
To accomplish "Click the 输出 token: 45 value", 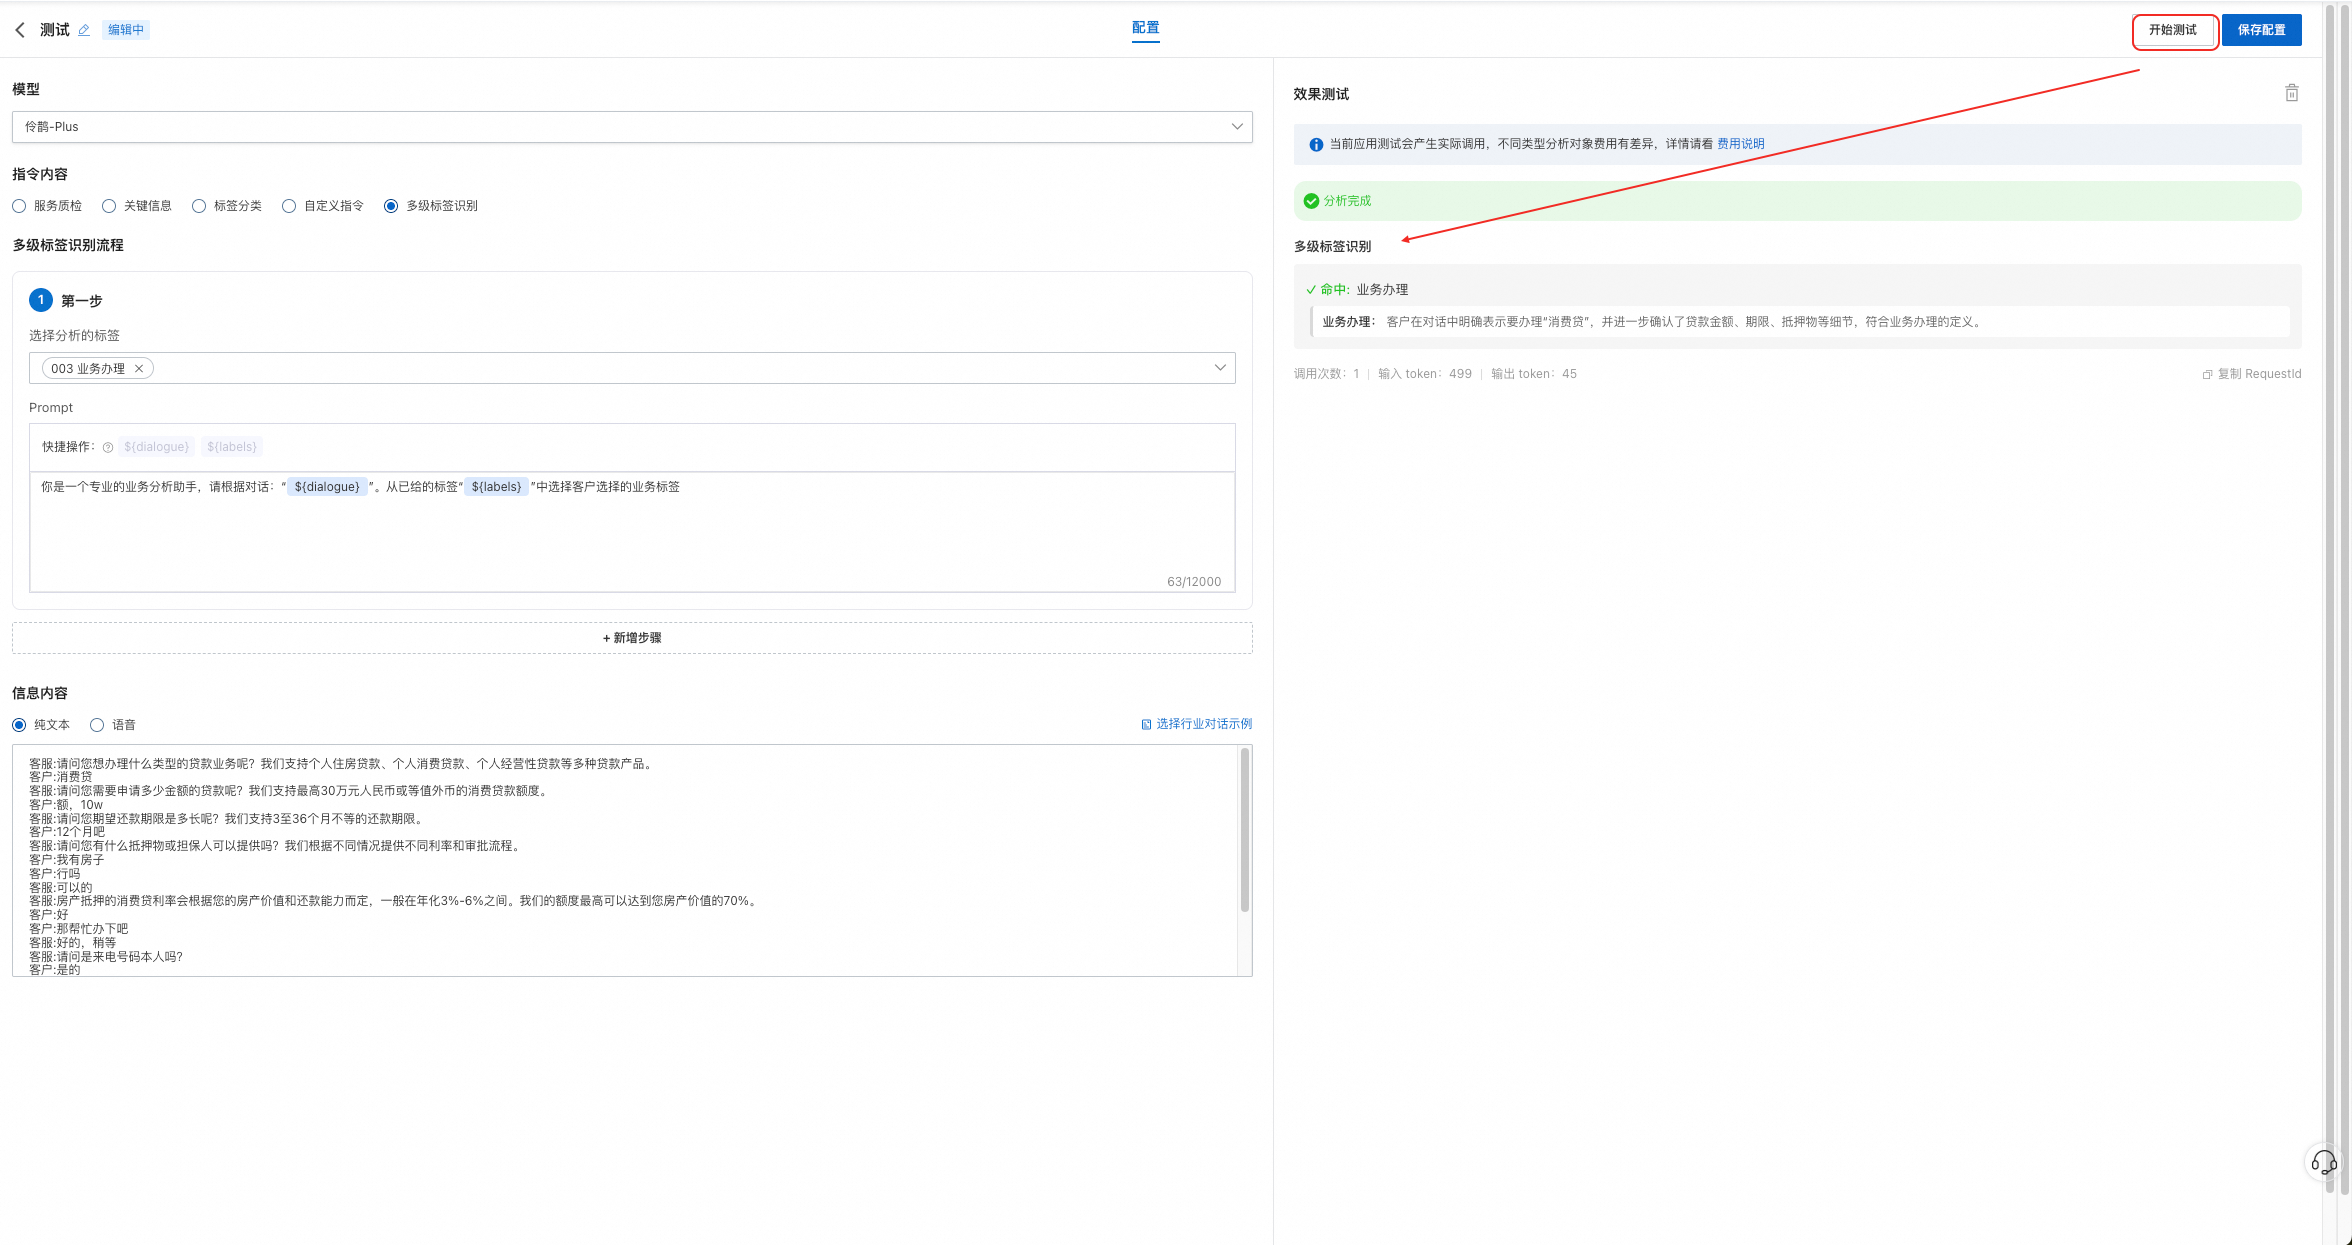I will [1533, 374].
